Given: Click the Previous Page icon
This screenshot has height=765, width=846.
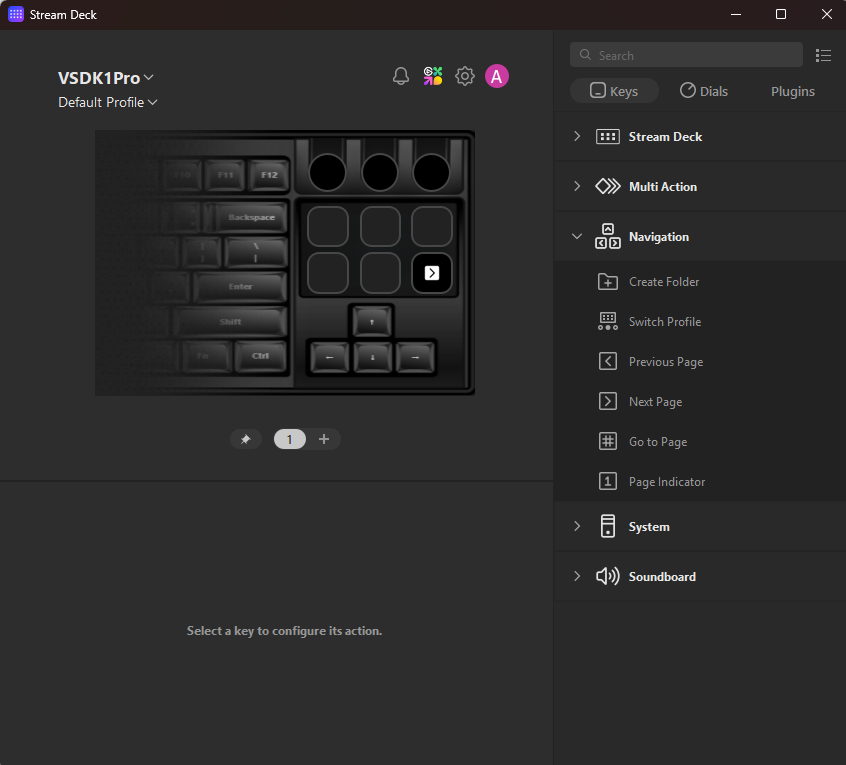Looking at the screenshot, I should pos(608,361).
